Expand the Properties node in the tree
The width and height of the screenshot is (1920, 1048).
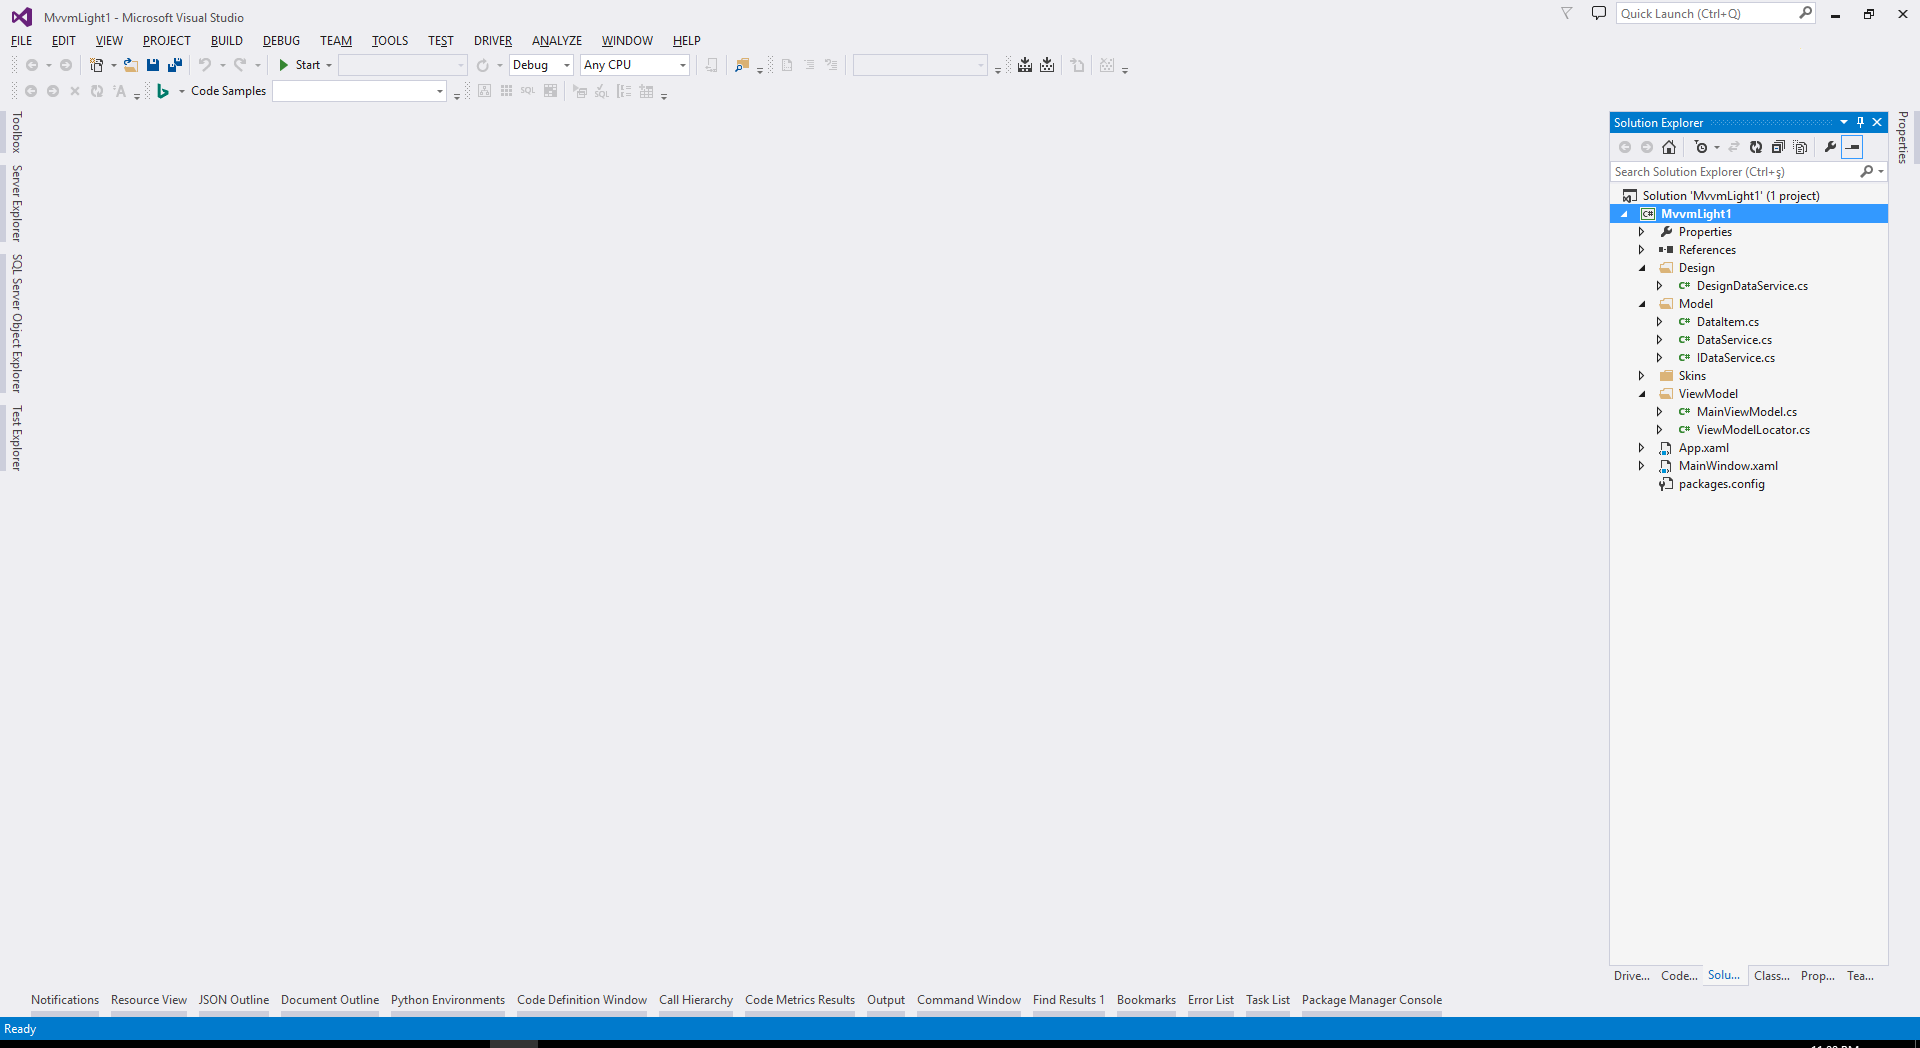point(1641,232)
